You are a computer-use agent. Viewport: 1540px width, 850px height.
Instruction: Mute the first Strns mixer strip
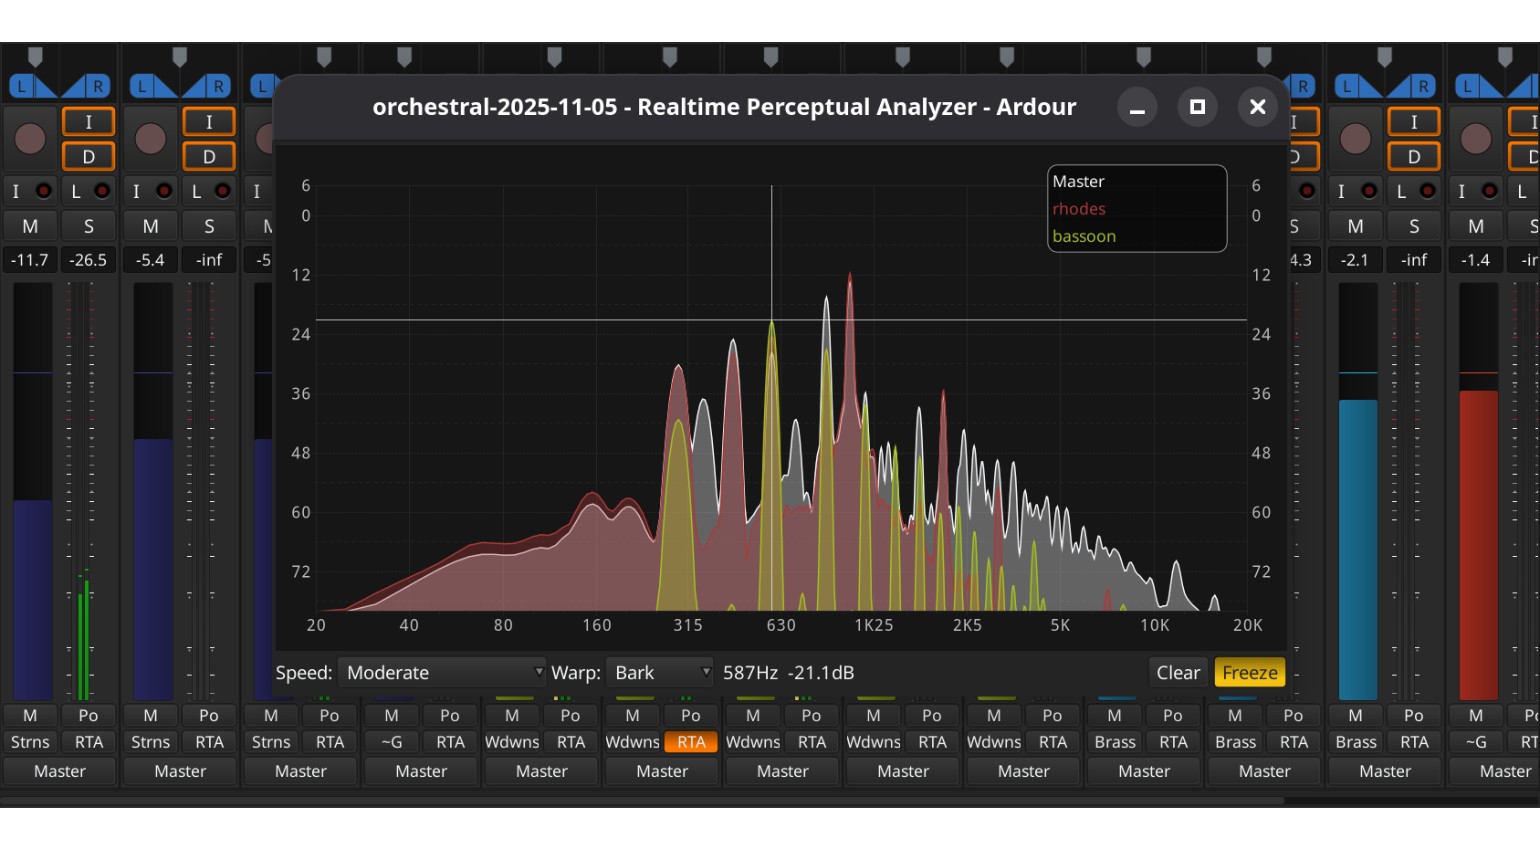30,226
